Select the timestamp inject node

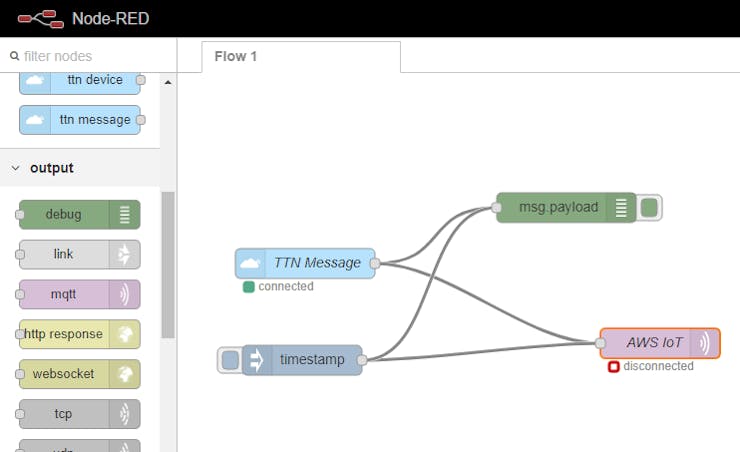[302, 360]
